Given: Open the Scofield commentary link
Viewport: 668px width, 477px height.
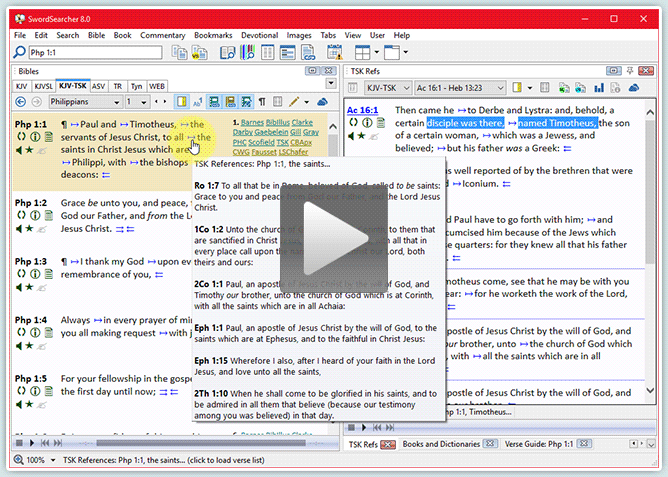Looking at the screenshot, I should coord(262,142).
